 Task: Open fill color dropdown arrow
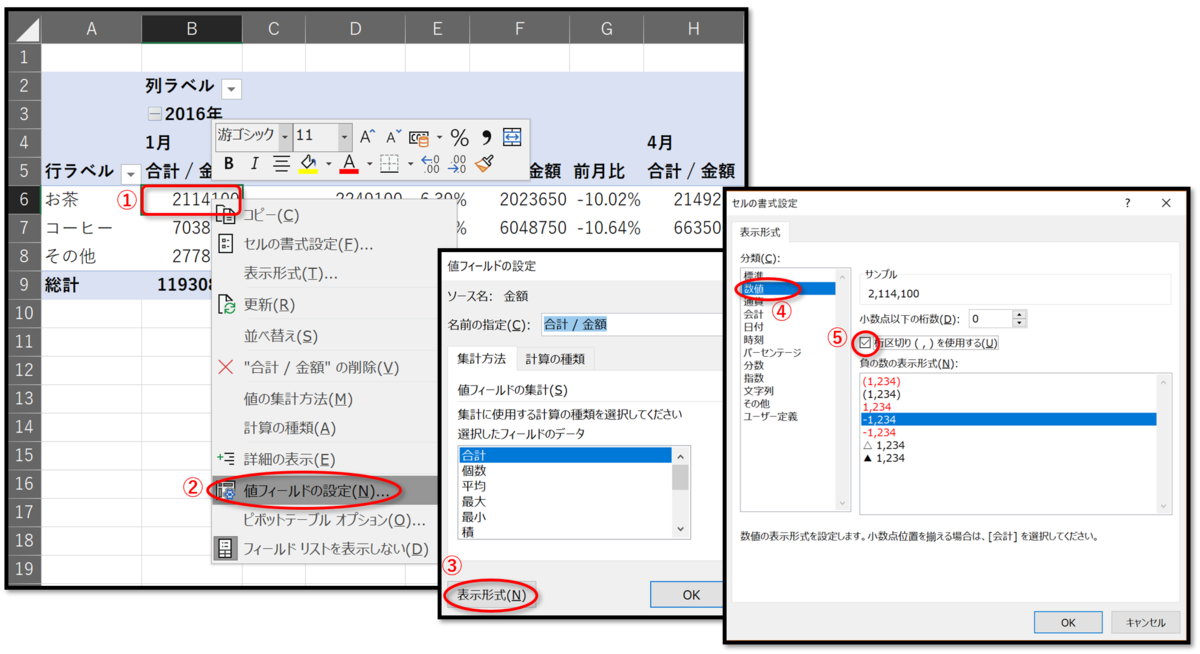(x=328, y=163)
